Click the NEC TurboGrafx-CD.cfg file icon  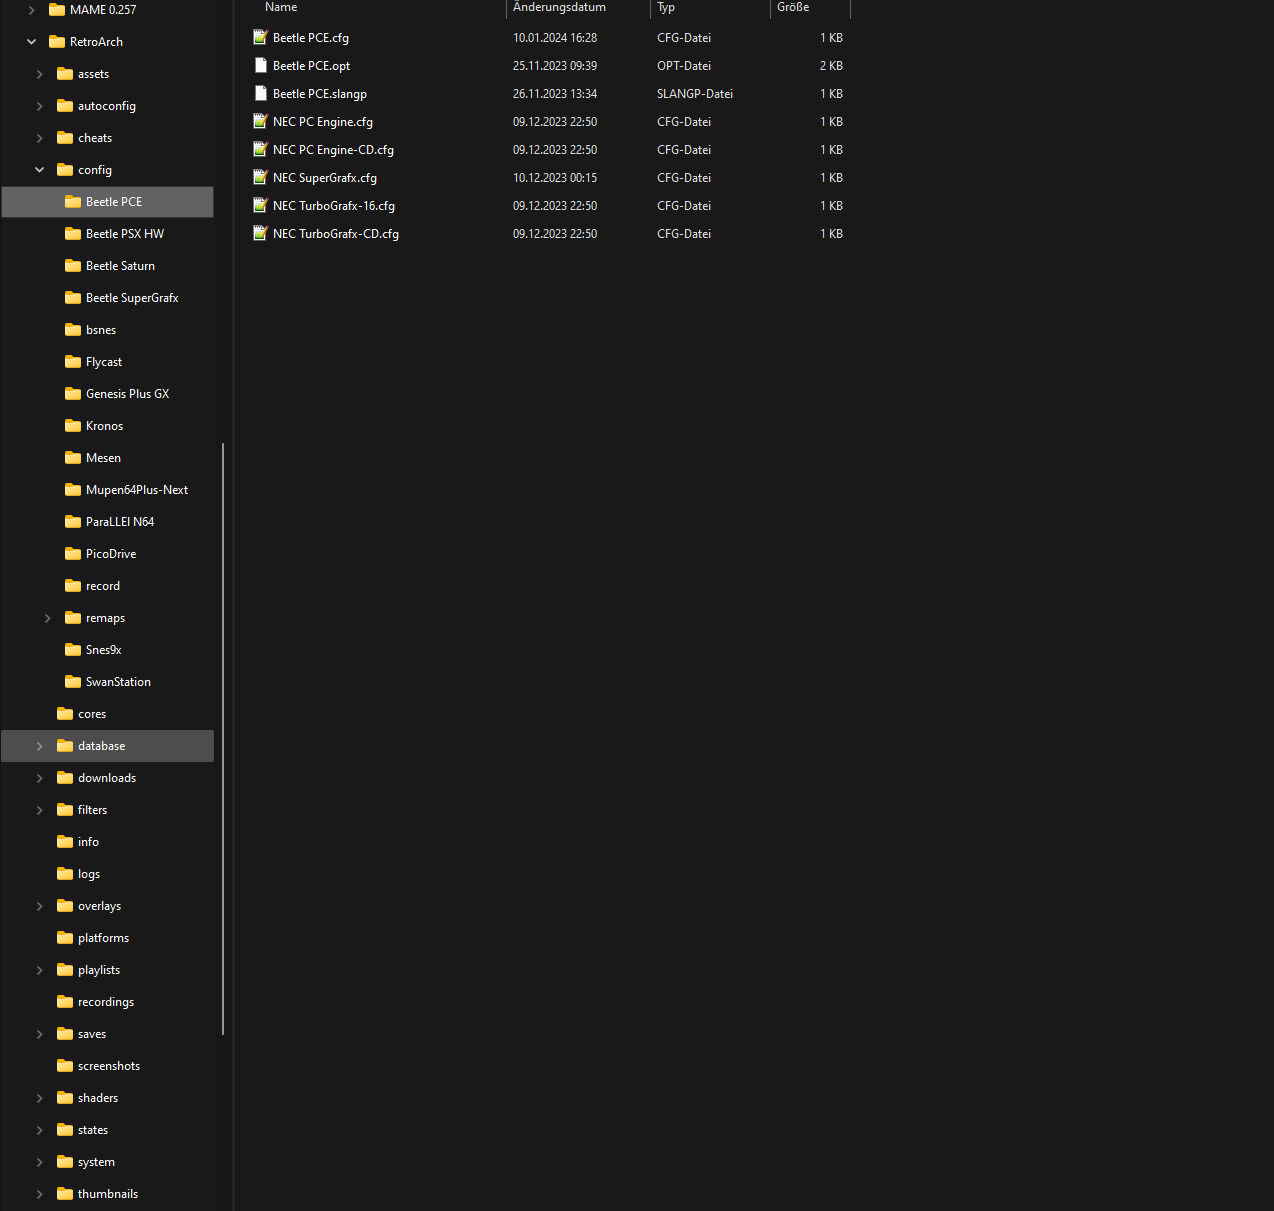coord(260,233)
